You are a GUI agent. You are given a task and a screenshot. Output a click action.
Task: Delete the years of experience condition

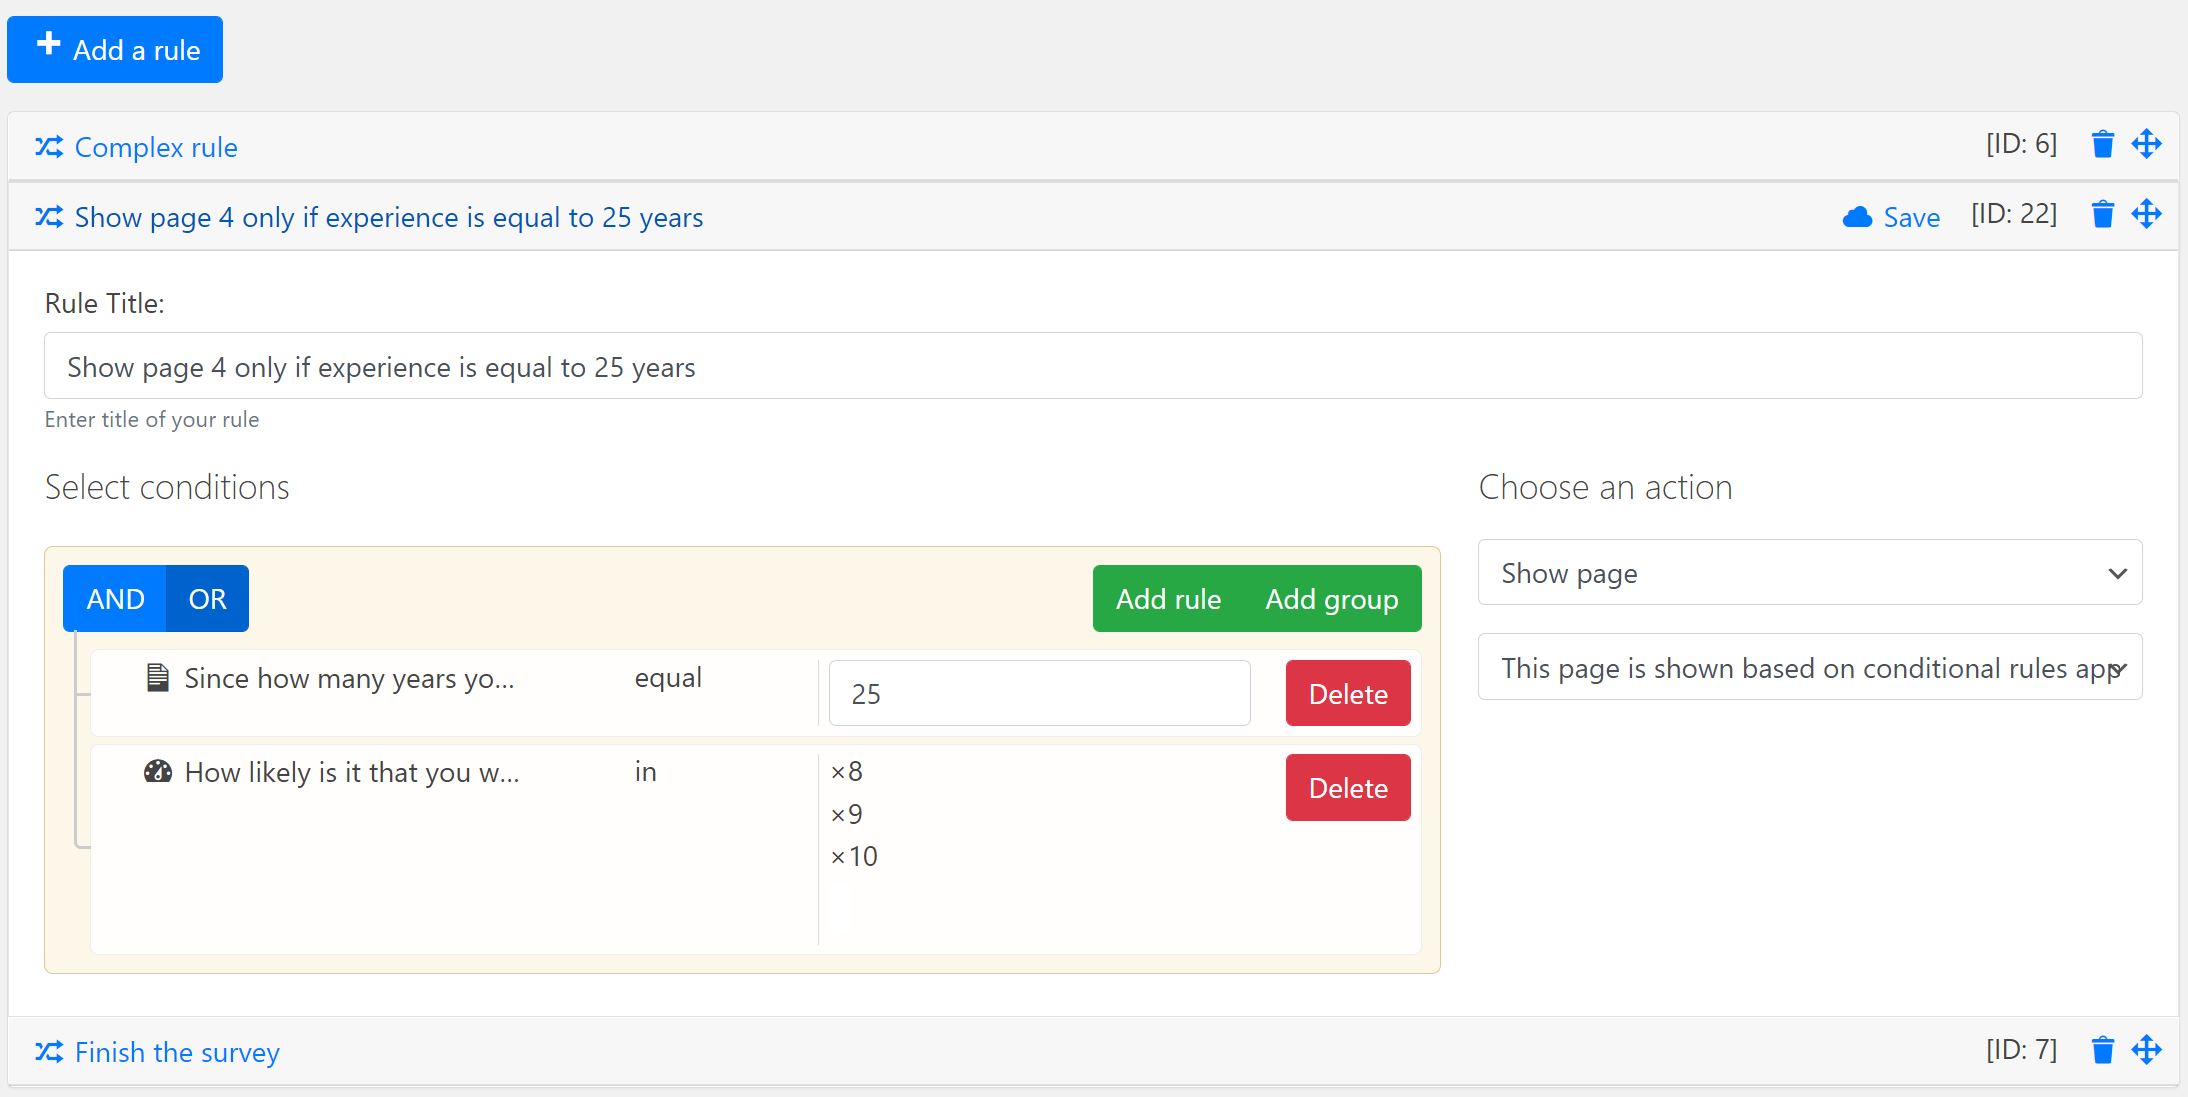click(x=1347, y=694)
